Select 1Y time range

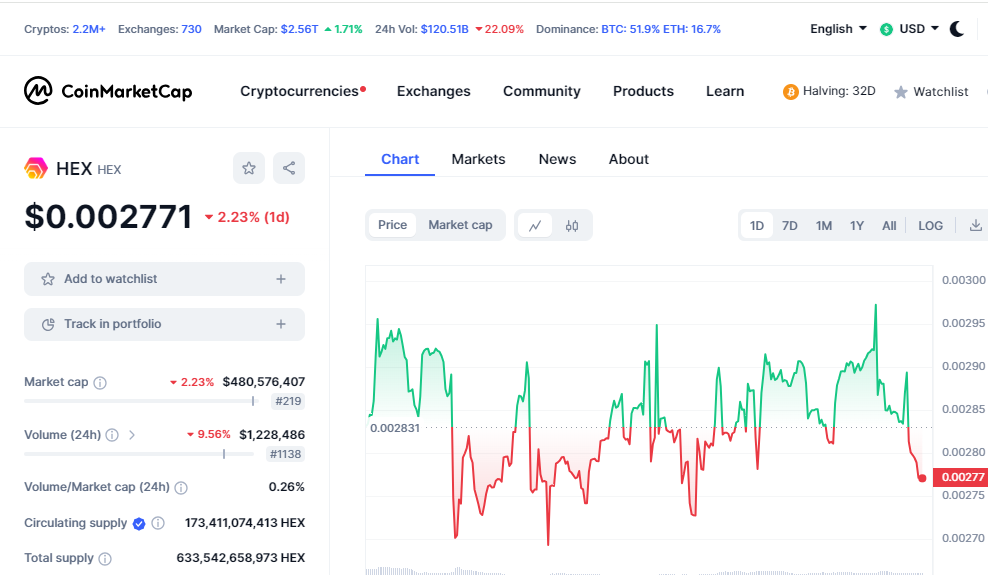(857, 225)
